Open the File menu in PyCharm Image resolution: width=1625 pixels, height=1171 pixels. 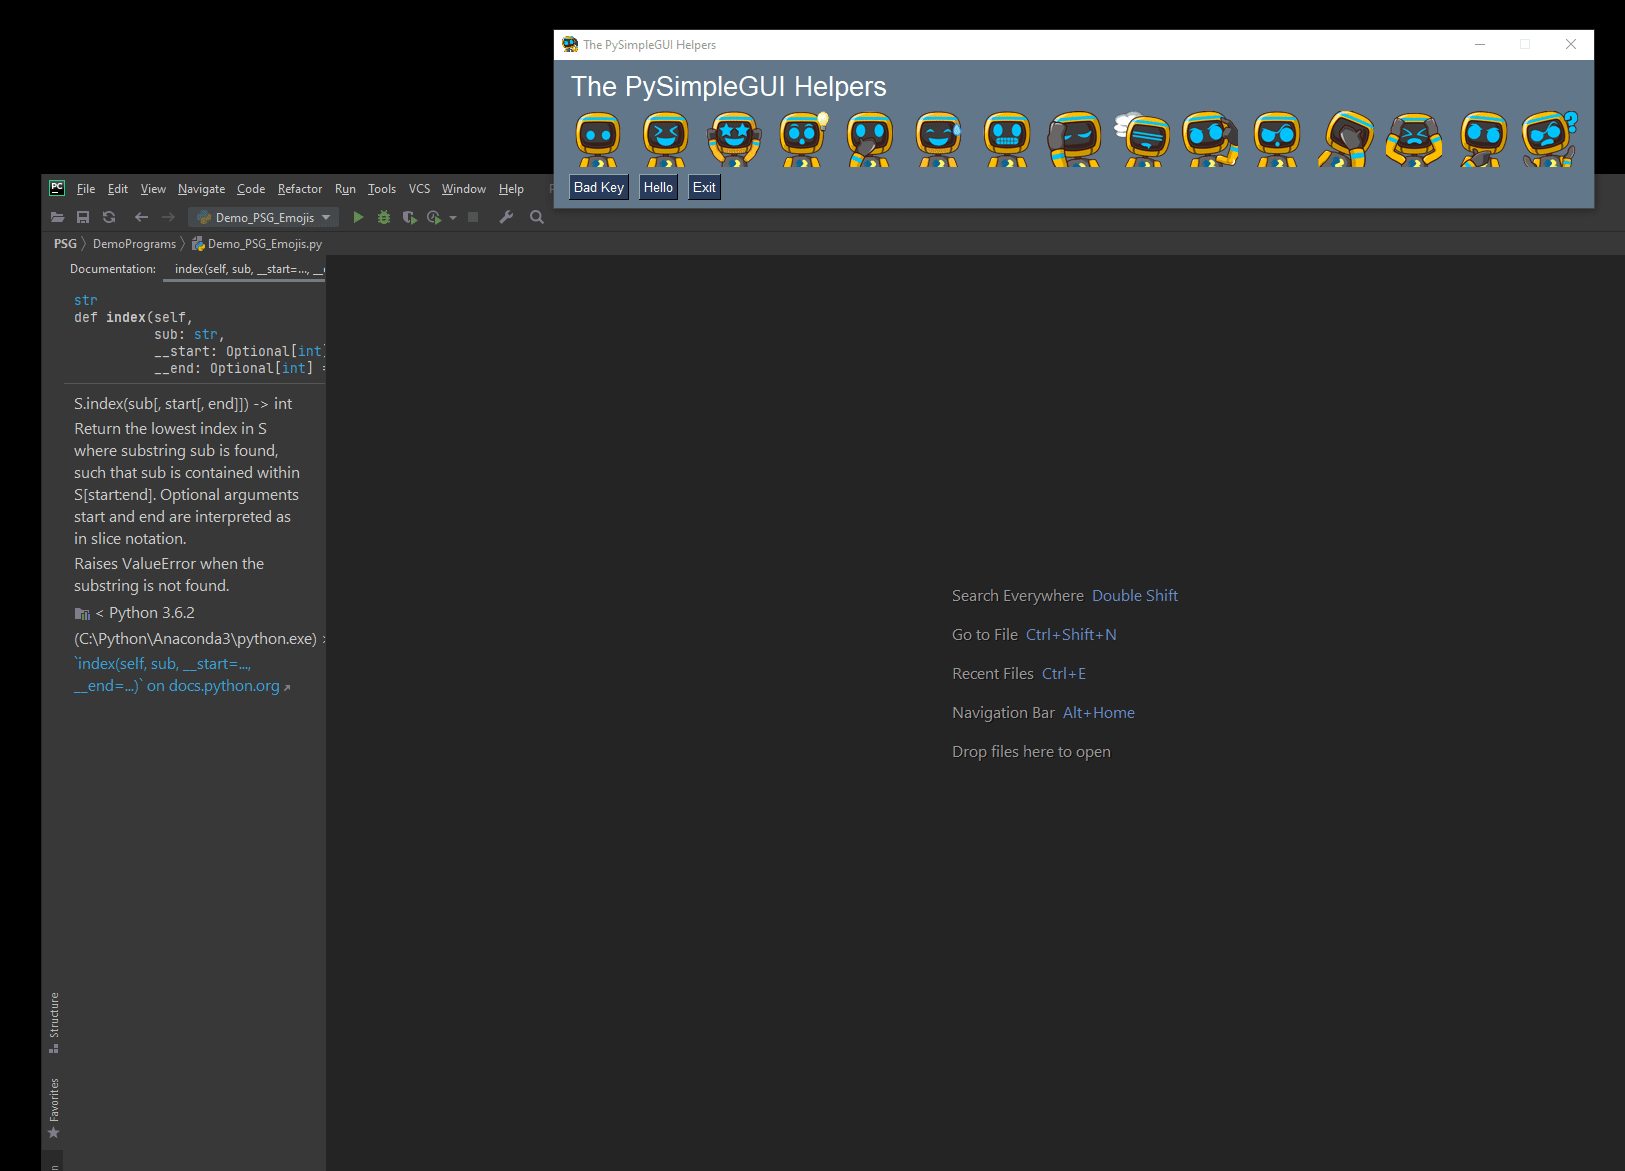(x=86, y=189)
